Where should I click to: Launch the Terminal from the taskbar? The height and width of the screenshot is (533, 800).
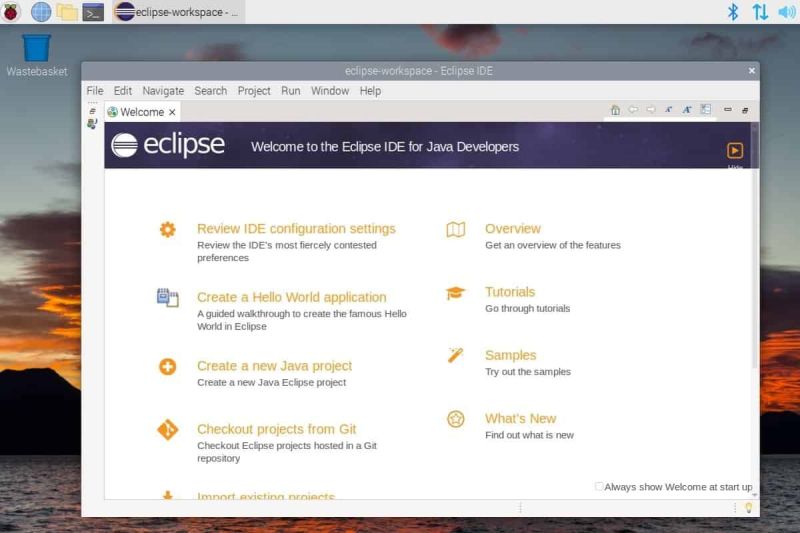[x=93, y=12]
